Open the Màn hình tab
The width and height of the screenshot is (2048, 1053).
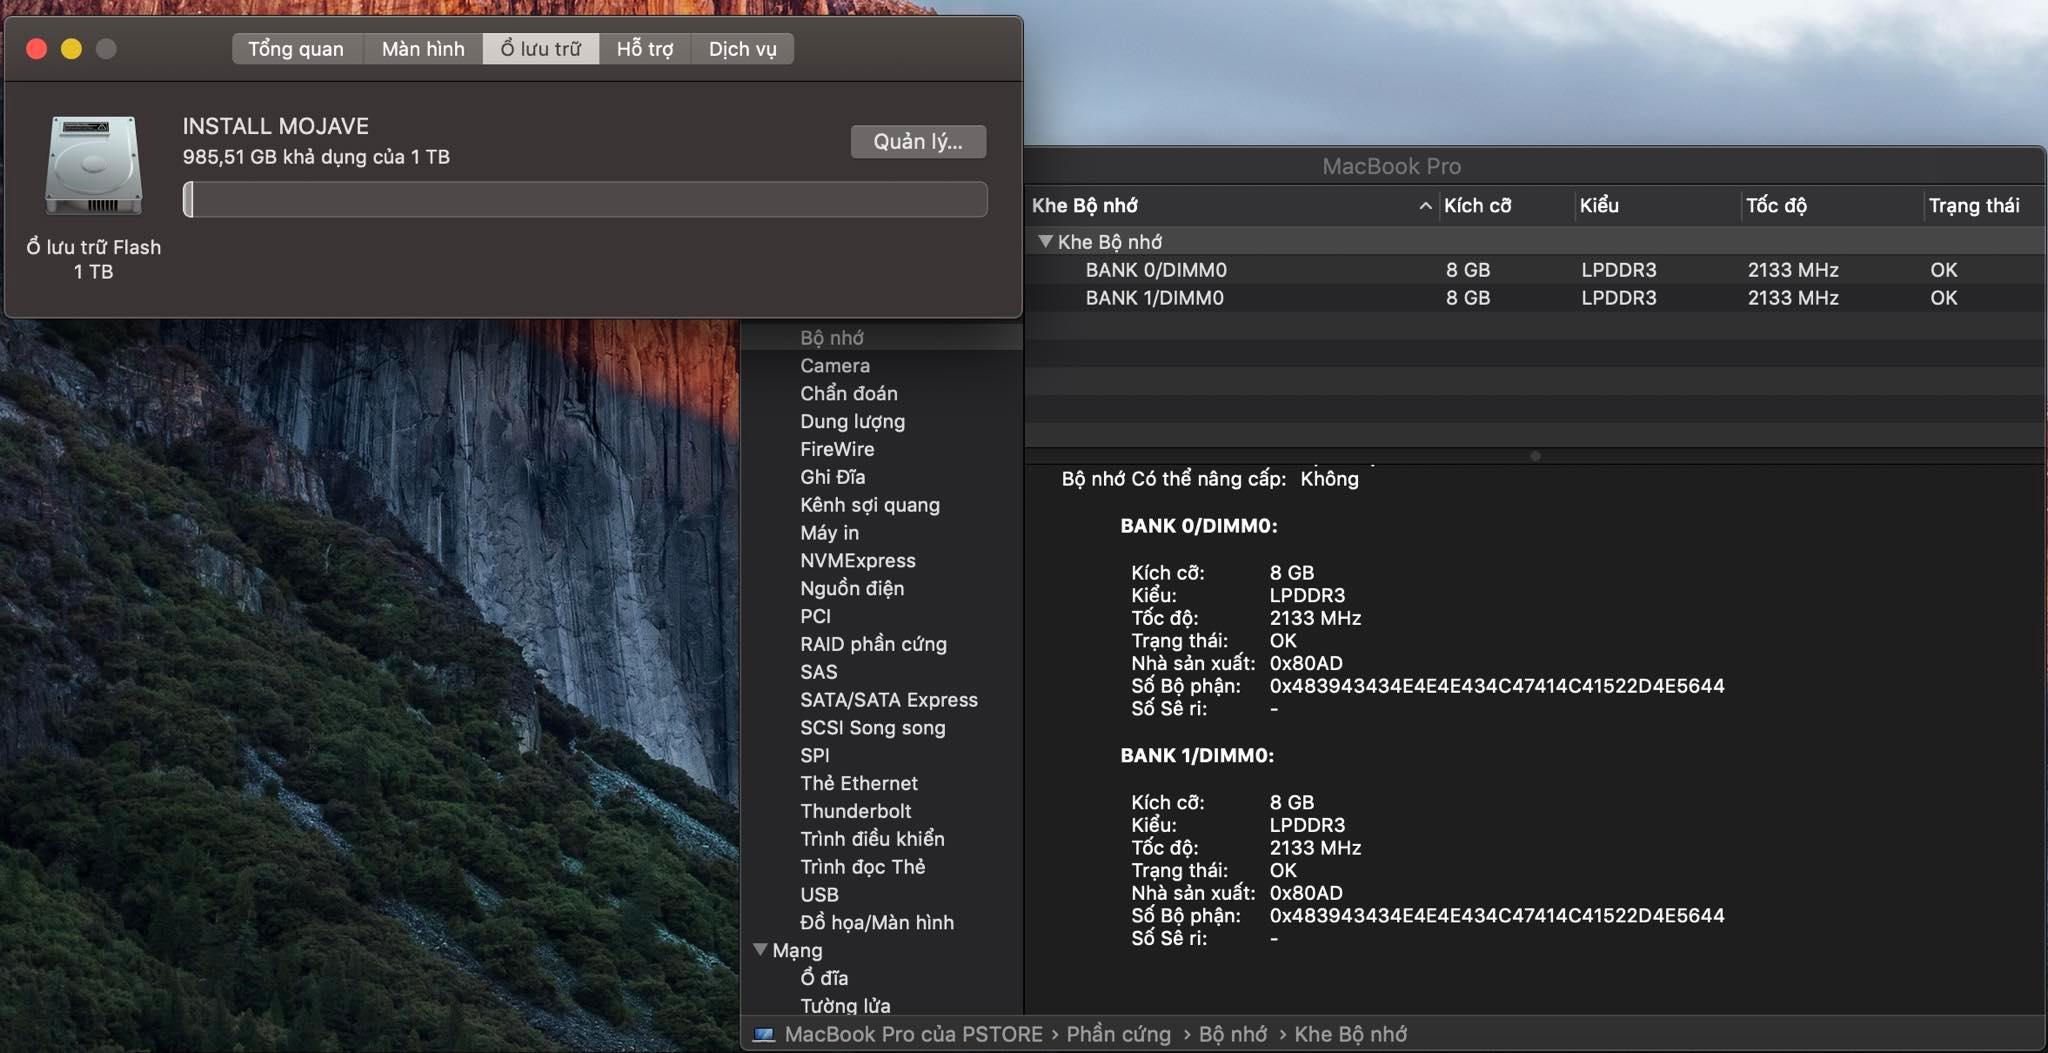pos(423,49)
